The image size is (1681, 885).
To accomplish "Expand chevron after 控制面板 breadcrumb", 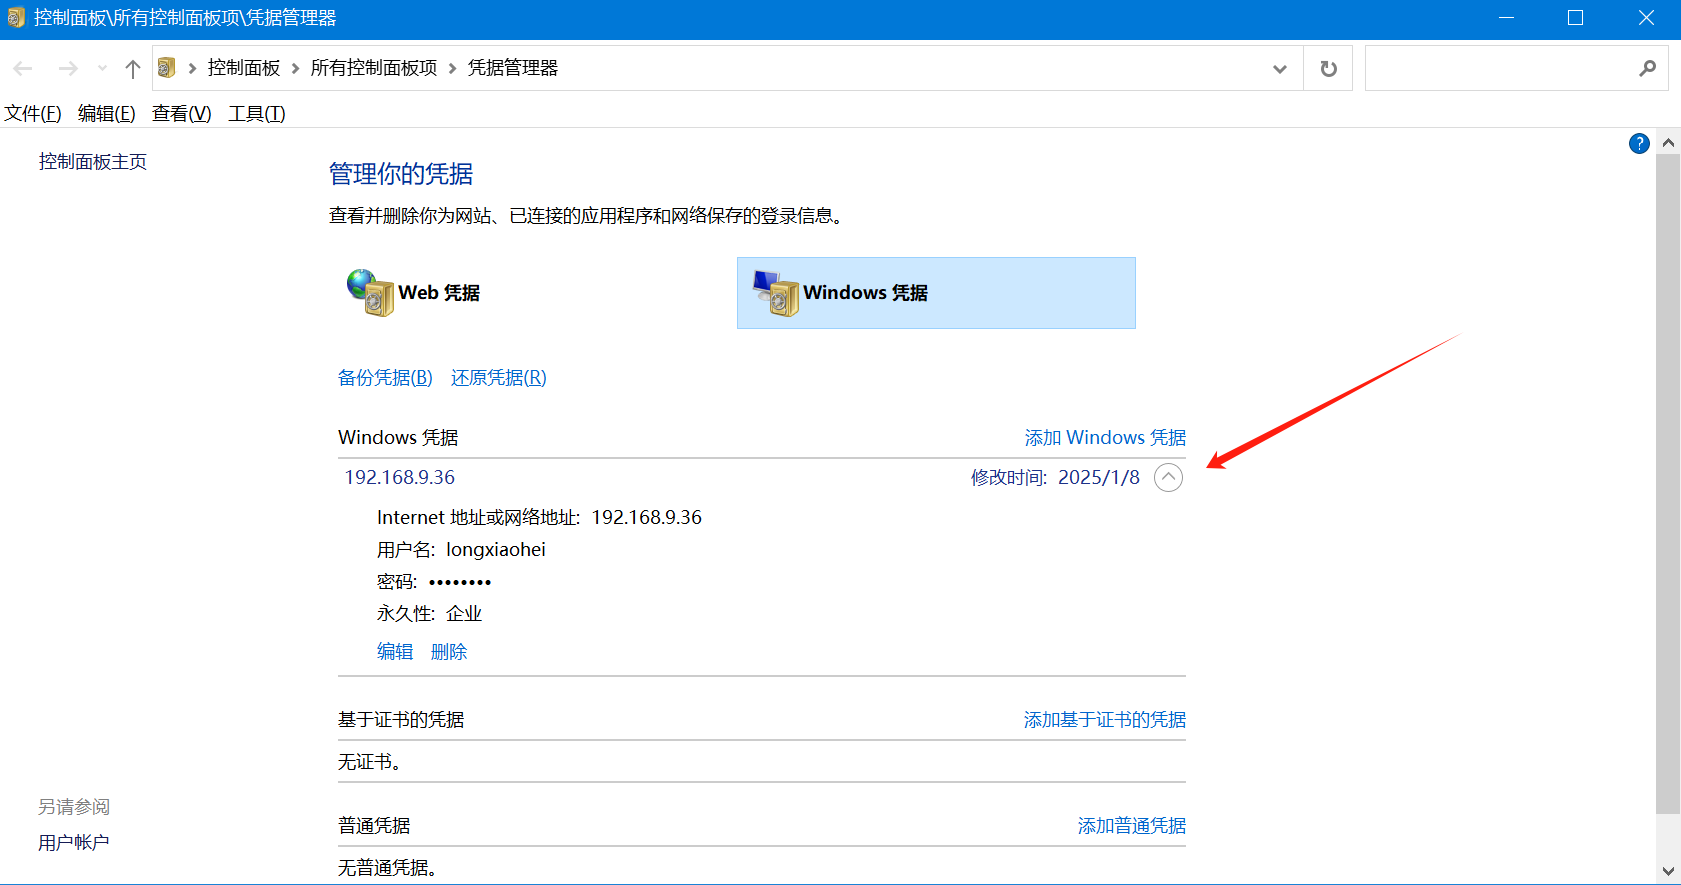I will [295, 68].
